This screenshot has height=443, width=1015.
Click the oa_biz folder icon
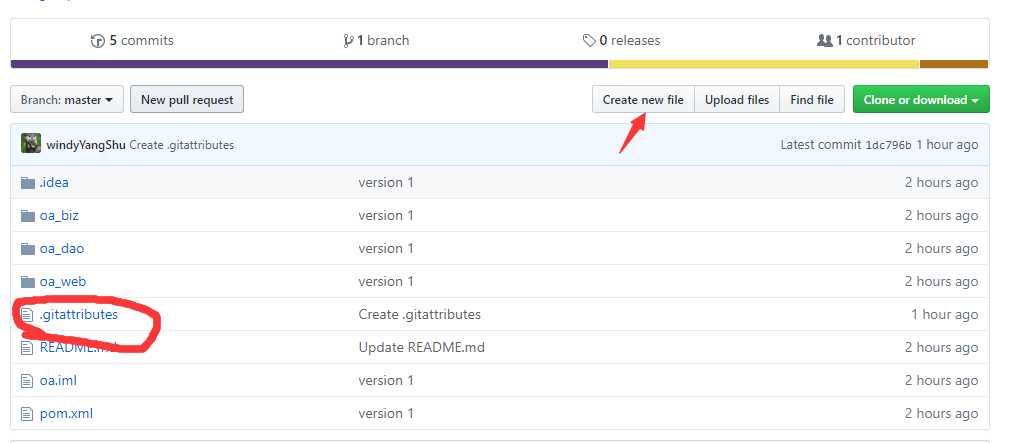[27, 216]
